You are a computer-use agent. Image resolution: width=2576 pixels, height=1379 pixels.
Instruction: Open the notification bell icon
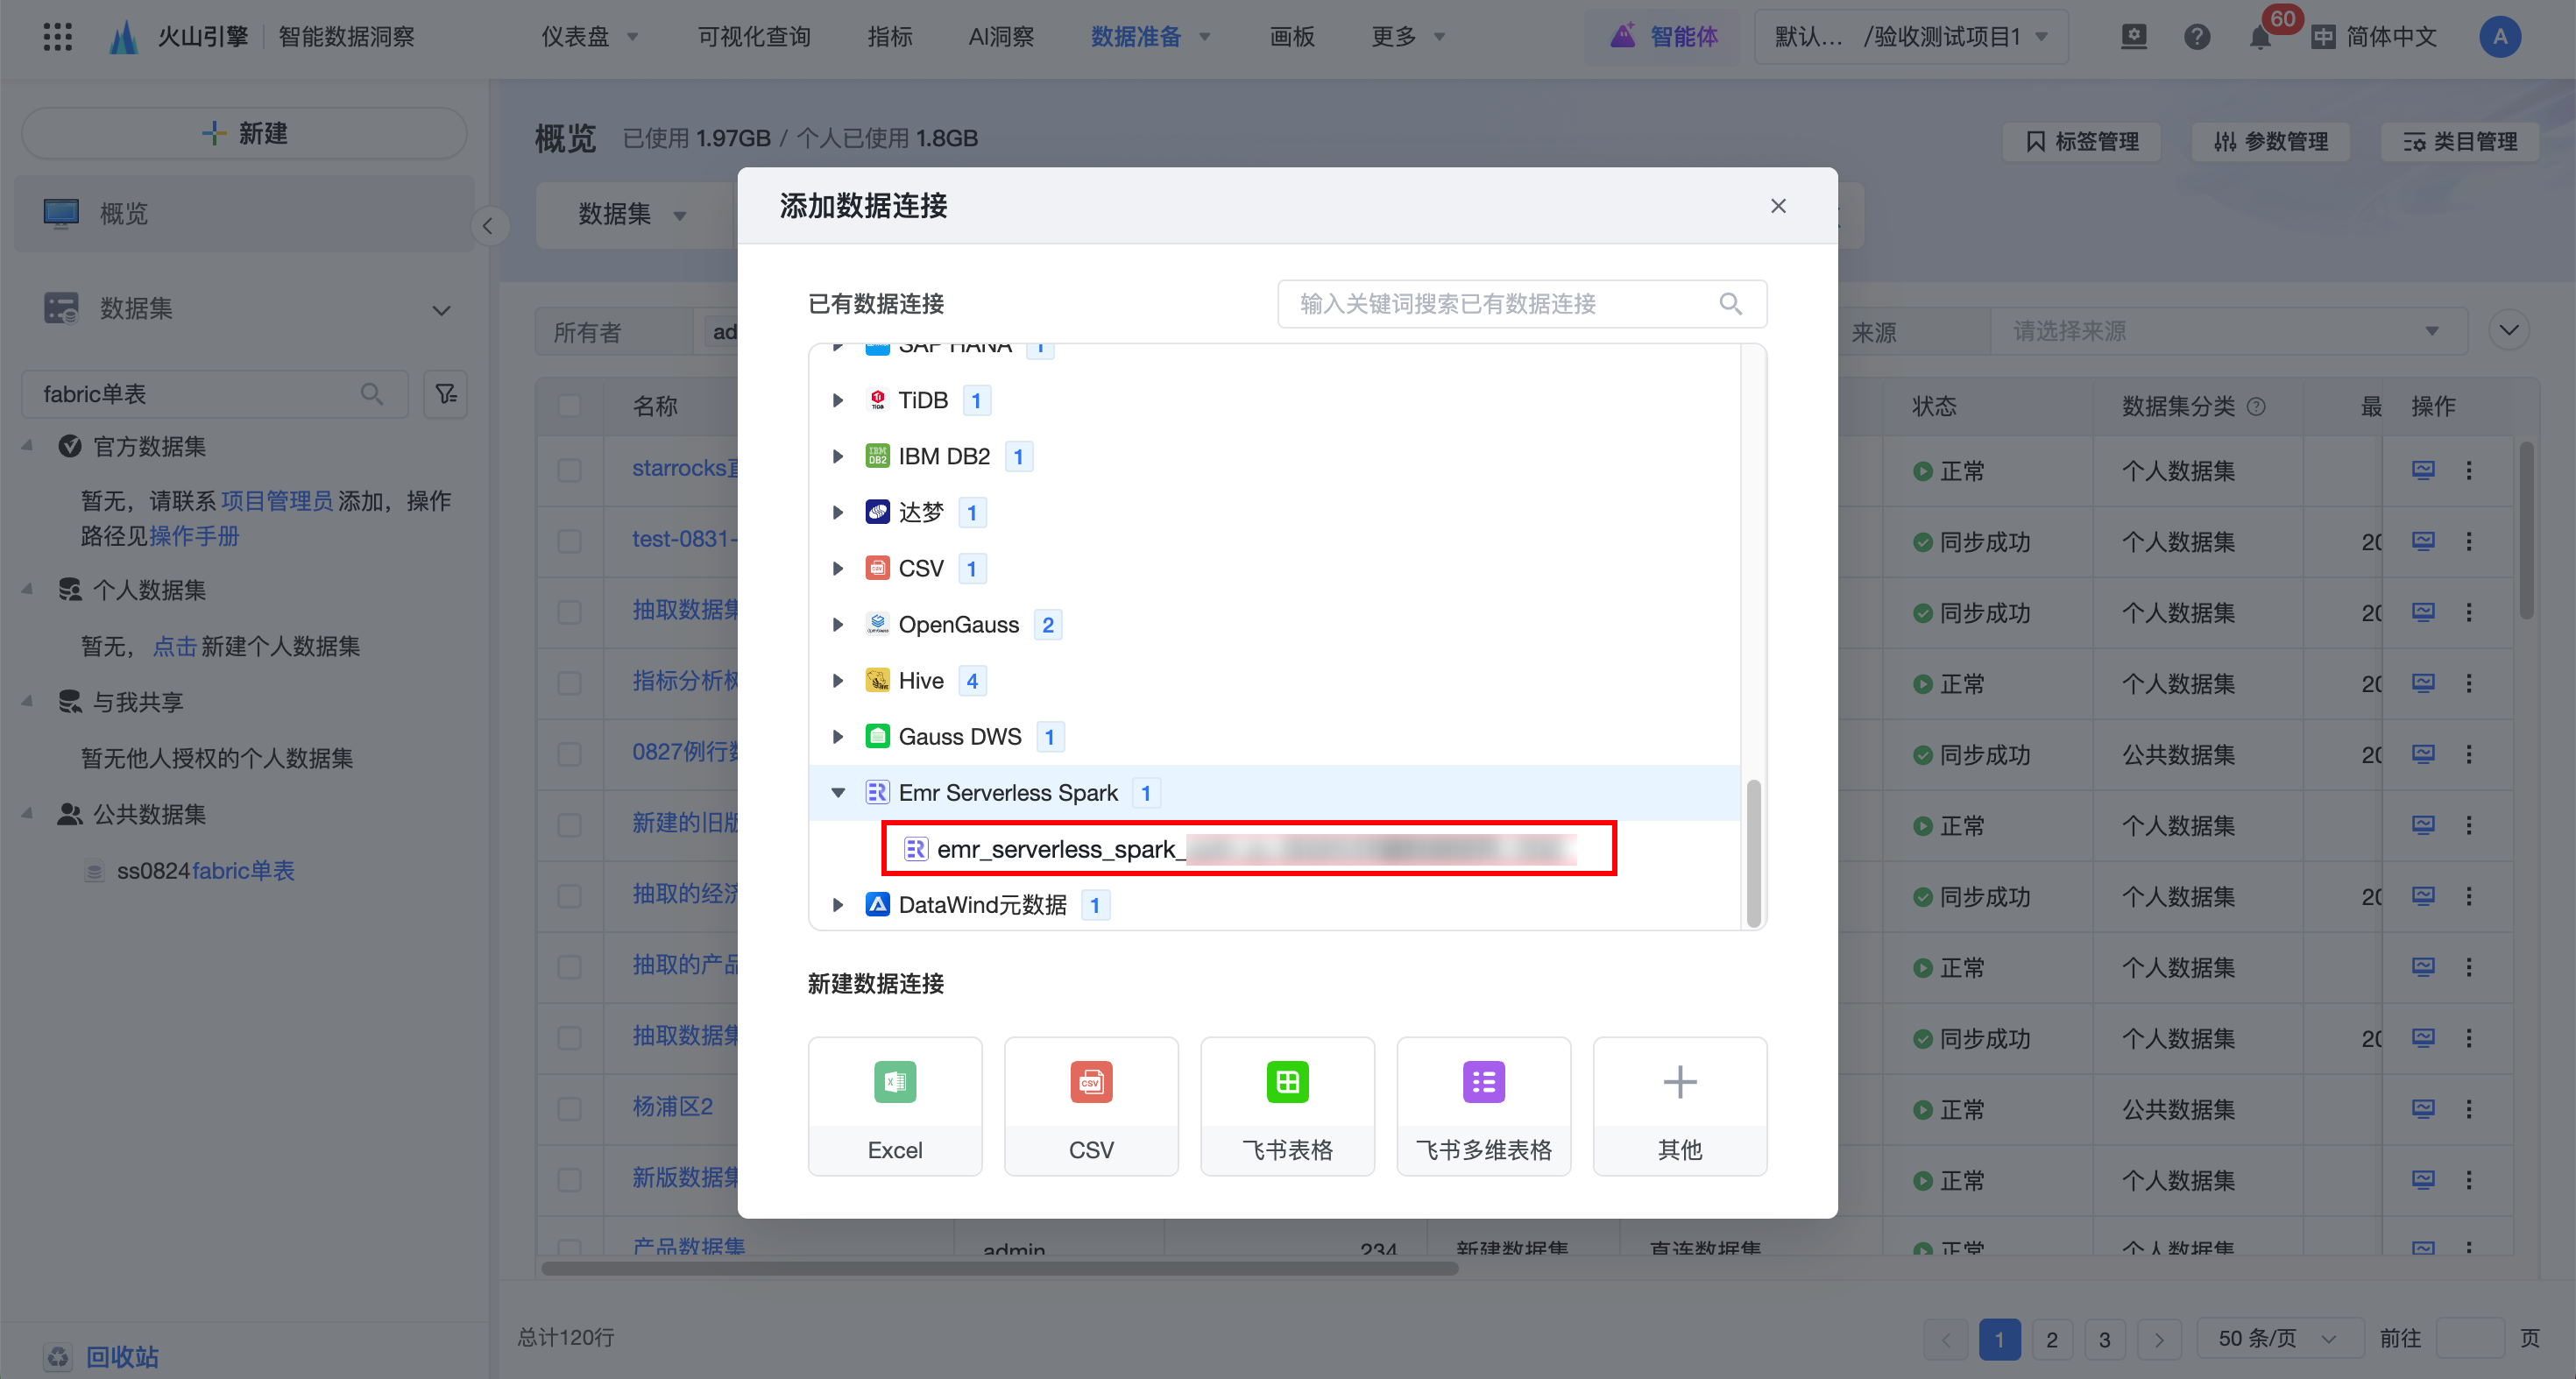(x=2259, y=38)
